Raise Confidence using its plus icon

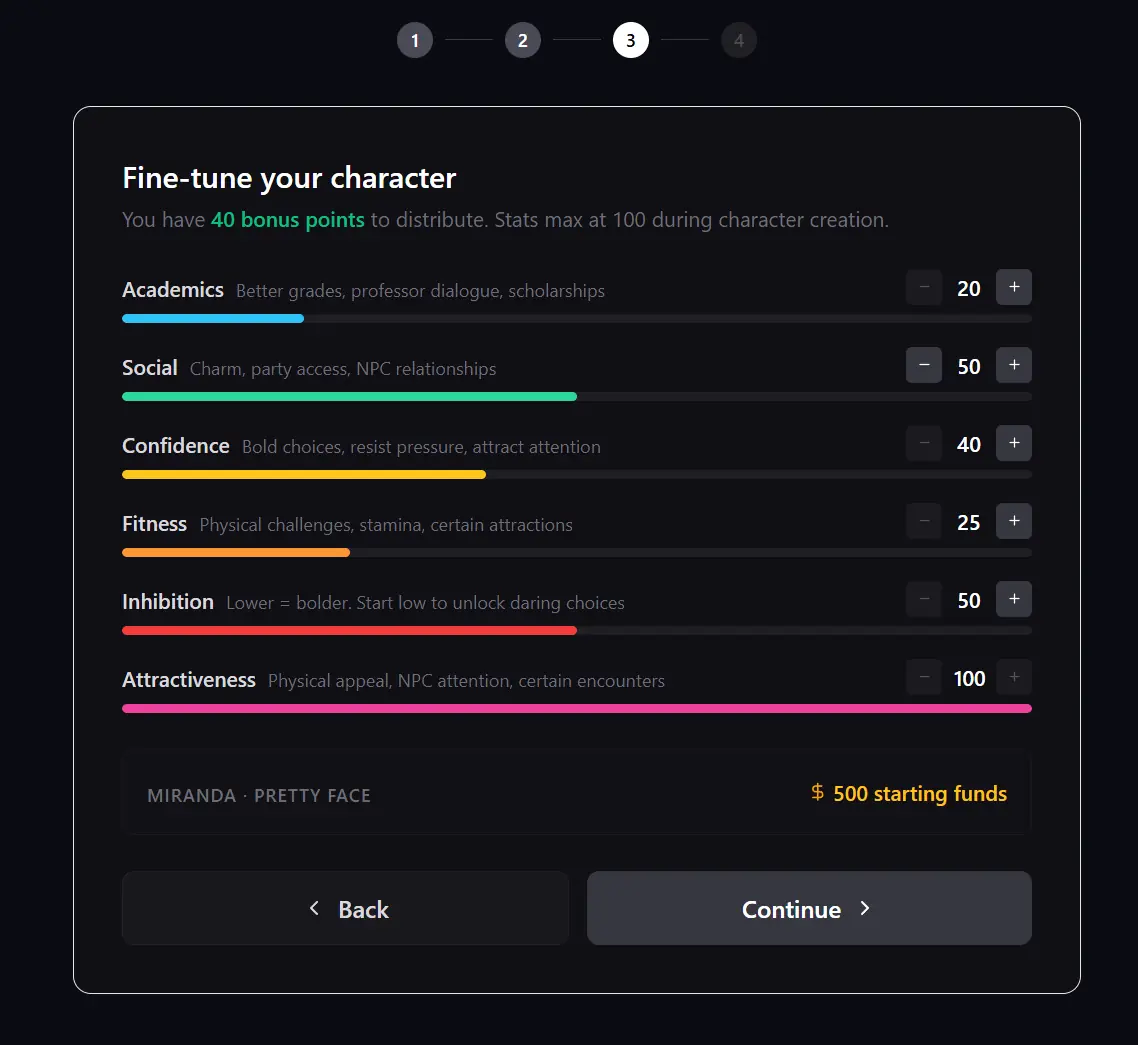pyautogui.click(x=1013, y=444)
